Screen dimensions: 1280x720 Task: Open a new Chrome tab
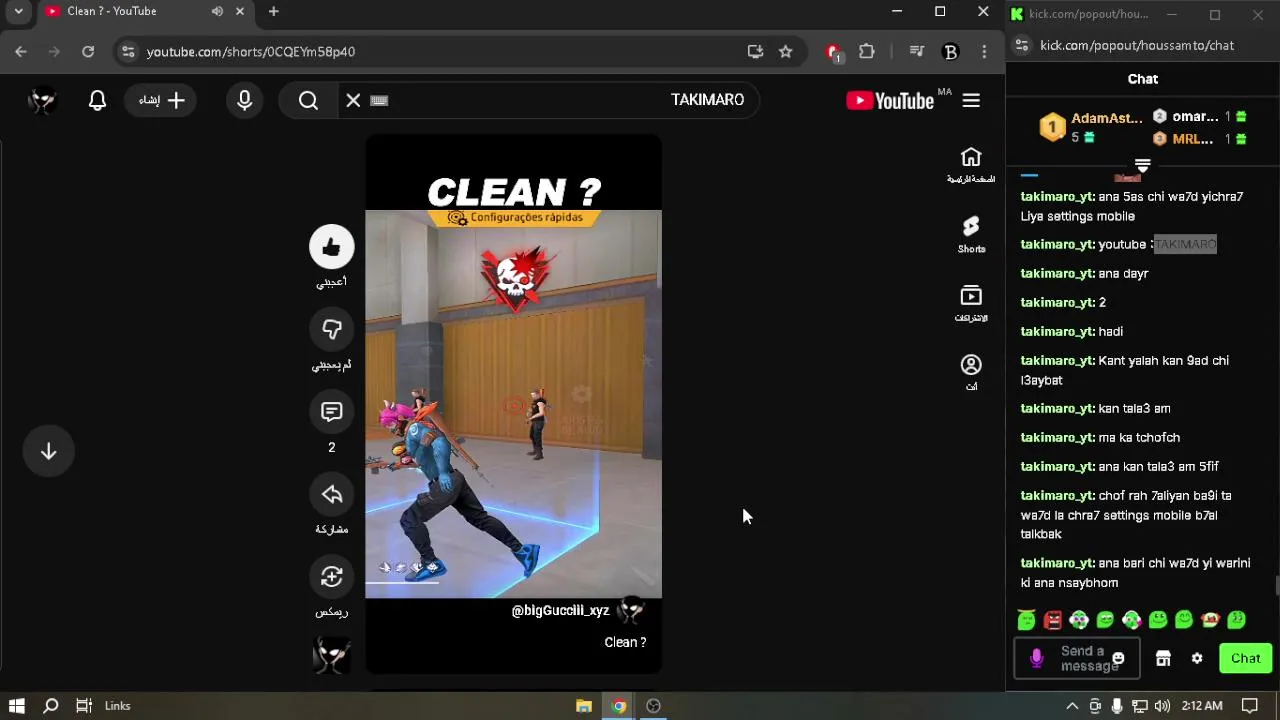coord(273,11)
